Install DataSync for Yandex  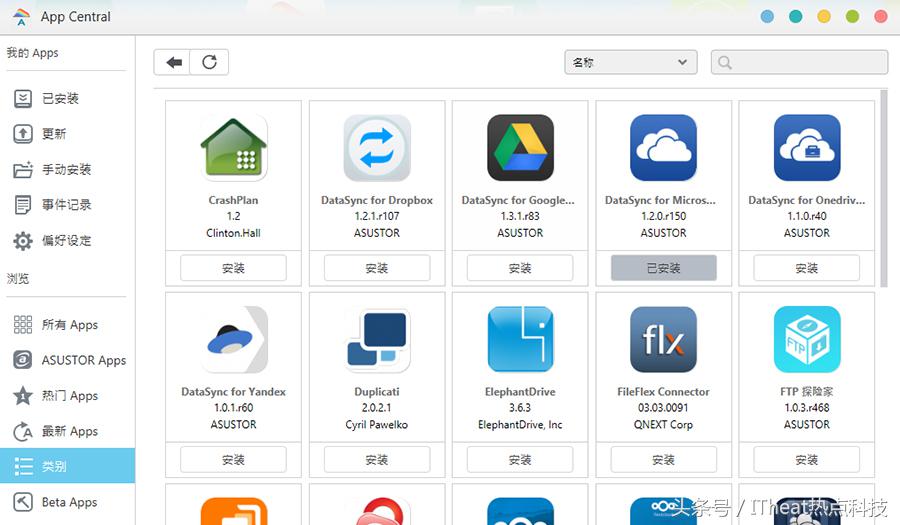click(234, 460)
